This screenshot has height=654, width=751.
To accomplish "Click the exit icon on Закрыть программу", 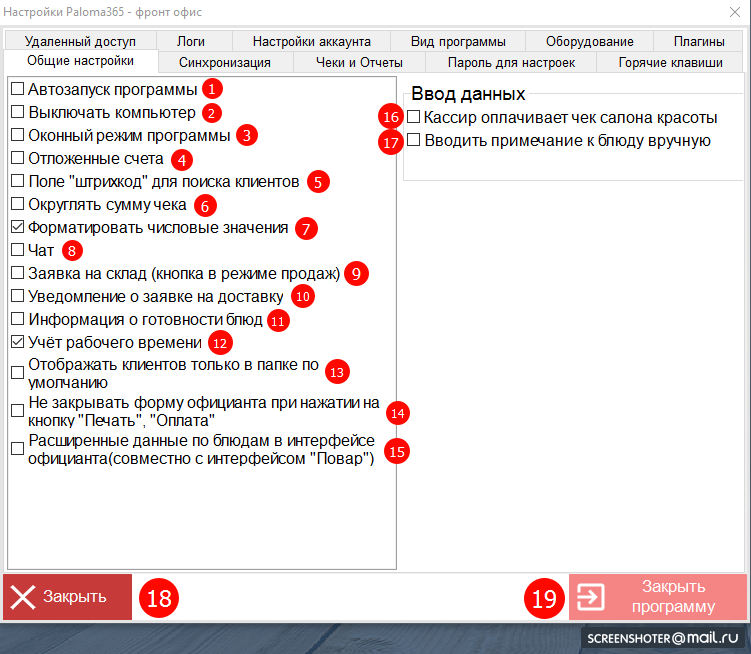I will 591,597.
